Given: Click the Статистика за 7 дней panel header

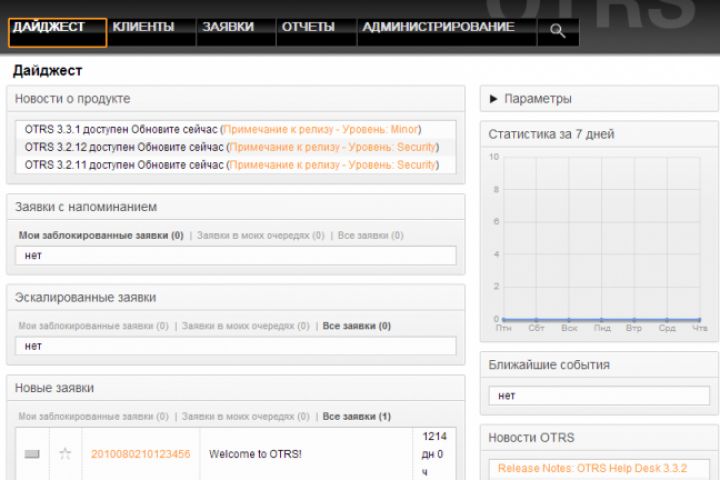Looking at the screenshot, I should (x=599, y=134).
